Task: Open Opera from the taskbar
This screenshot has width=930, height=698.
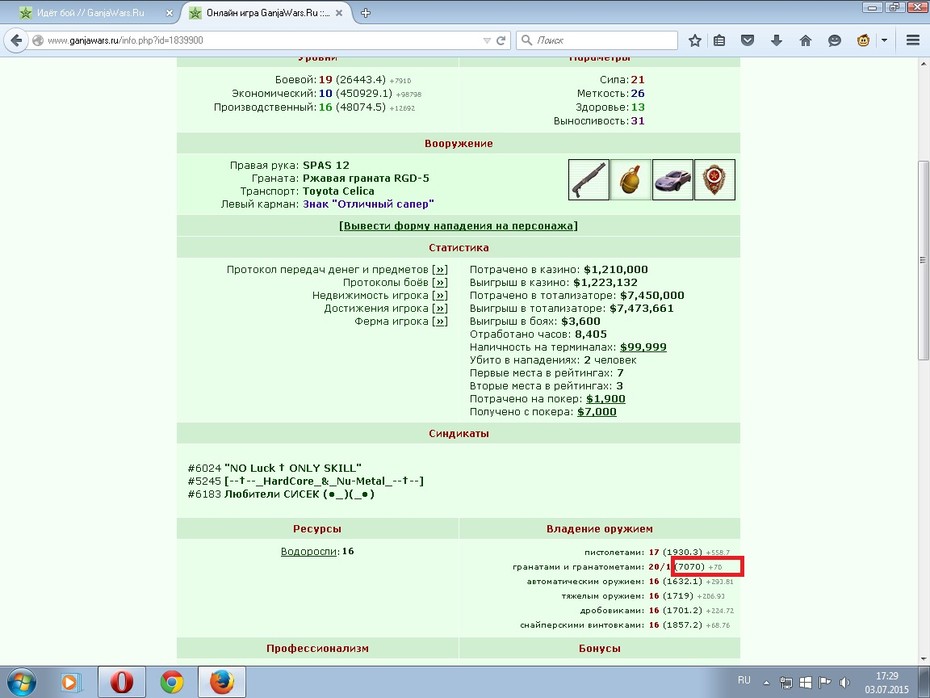Action: [122, 683]
